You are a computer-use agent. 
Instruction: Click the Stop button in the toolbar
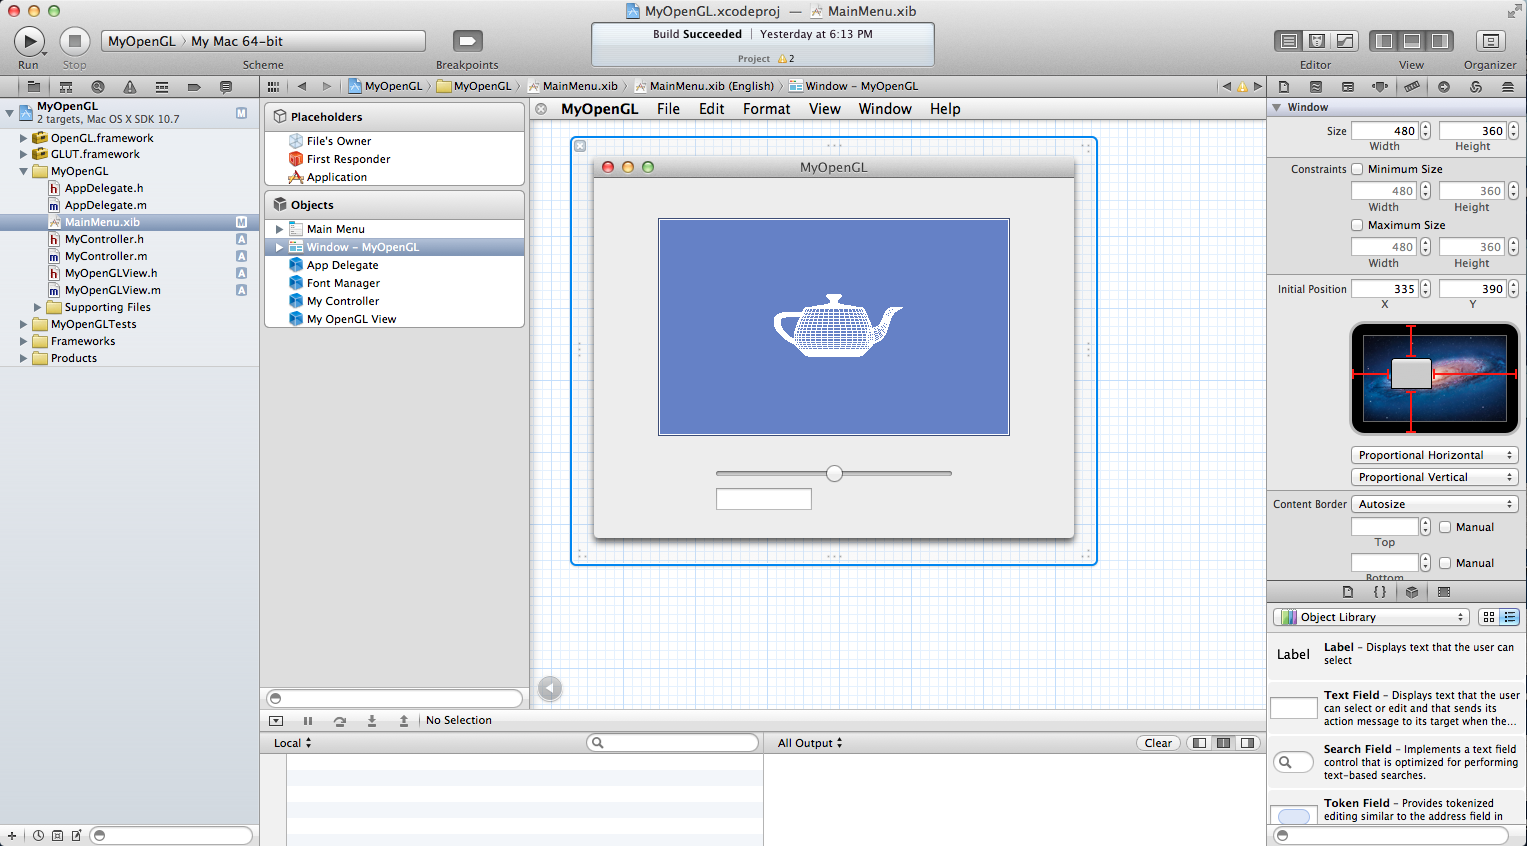[75, 41]
